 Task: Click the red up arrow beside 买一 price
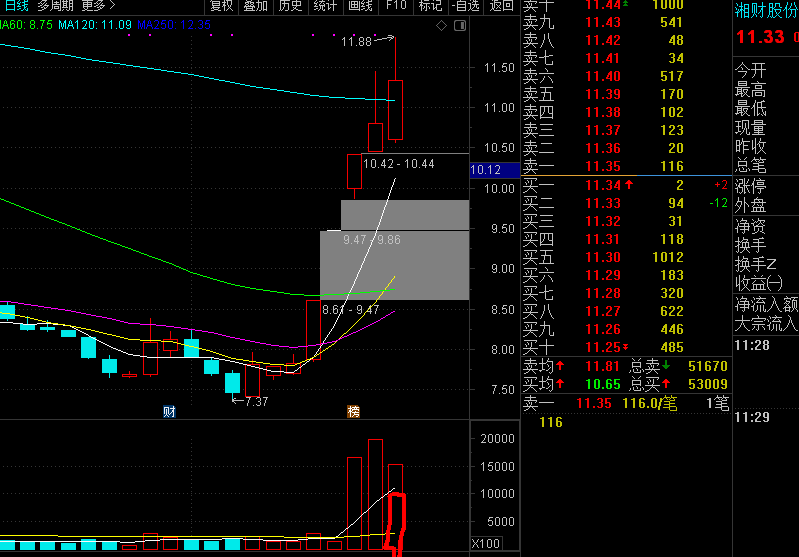click(x=629, y=184)
